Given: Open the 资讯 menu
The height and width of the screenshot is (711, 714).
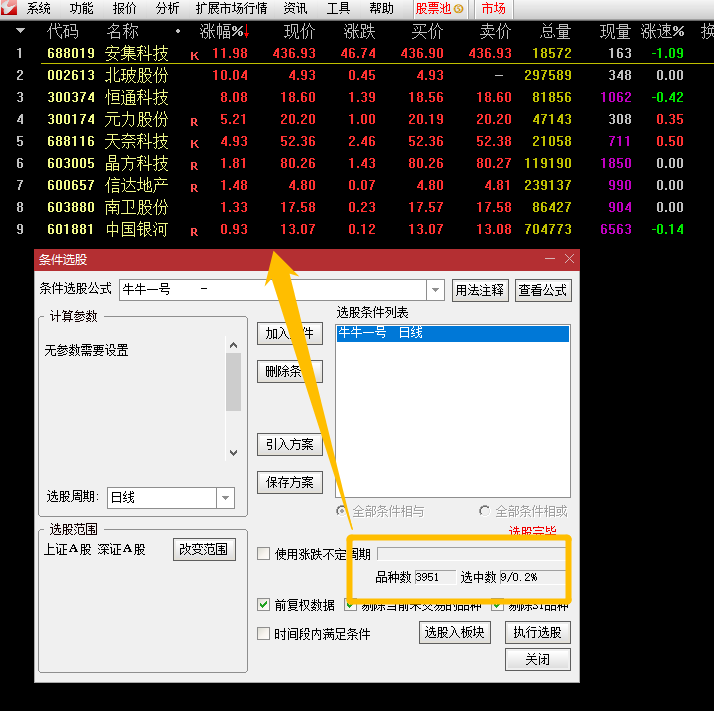Looking at the screenshot, I should [x=295, y=8].
